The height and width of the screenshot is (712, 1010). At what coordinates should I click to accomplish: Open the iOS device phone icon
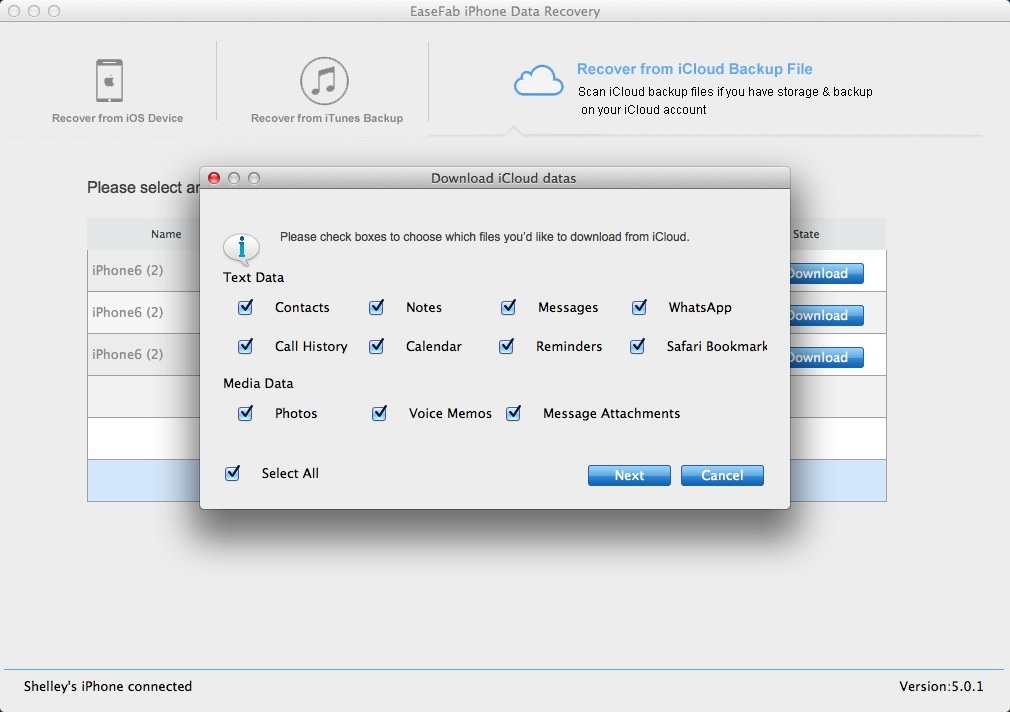[110, 81]
